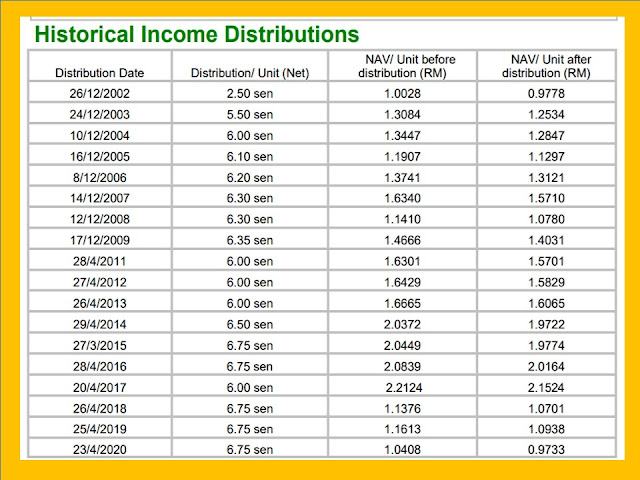The width and height of the screenshot is (640, 480).
Task: Select NAV after value 0.9778
Action: (547, 93)
